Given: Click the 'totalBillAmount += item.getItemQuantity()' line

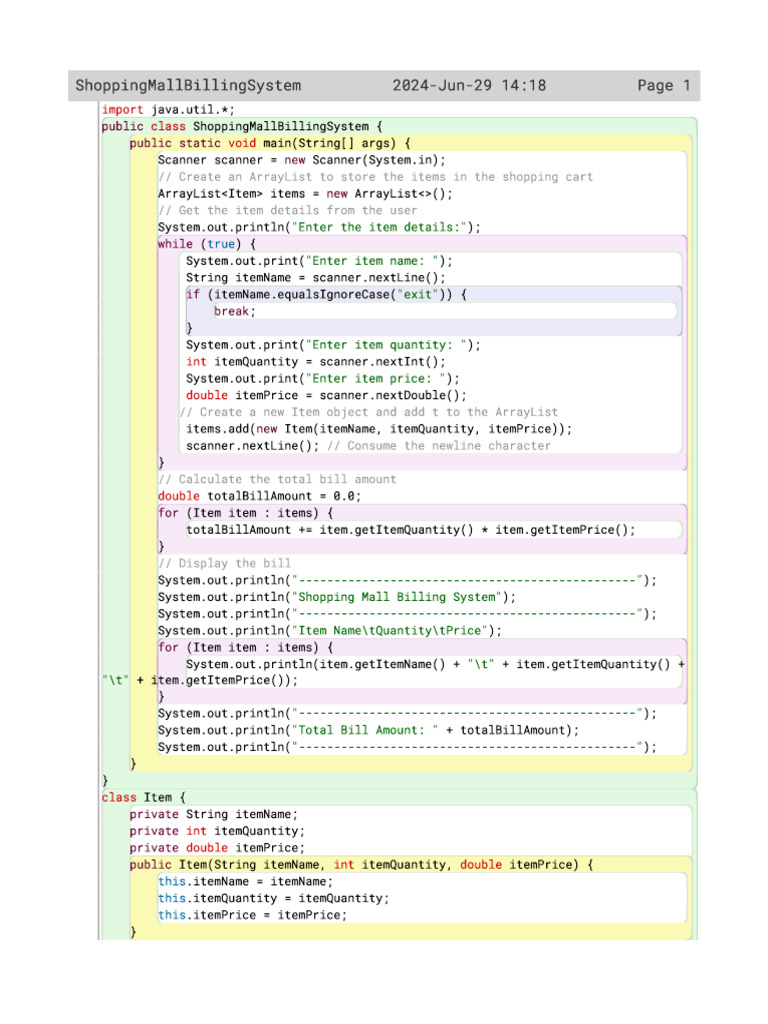Looking at the screenshot, I should (x=411, y=530).
